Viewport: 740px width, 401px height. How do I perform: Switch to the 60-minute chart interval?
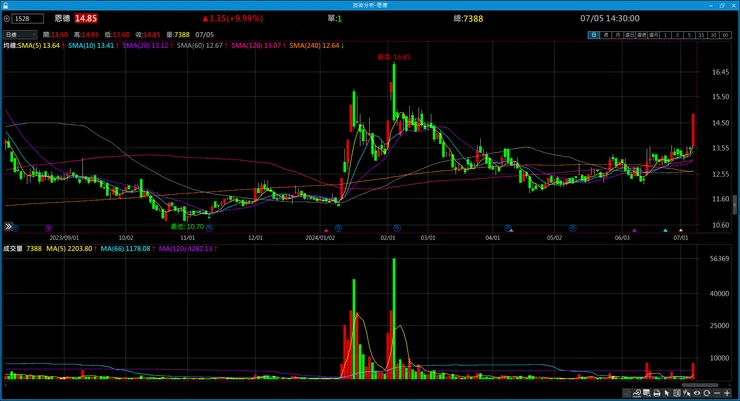point(726,35)
